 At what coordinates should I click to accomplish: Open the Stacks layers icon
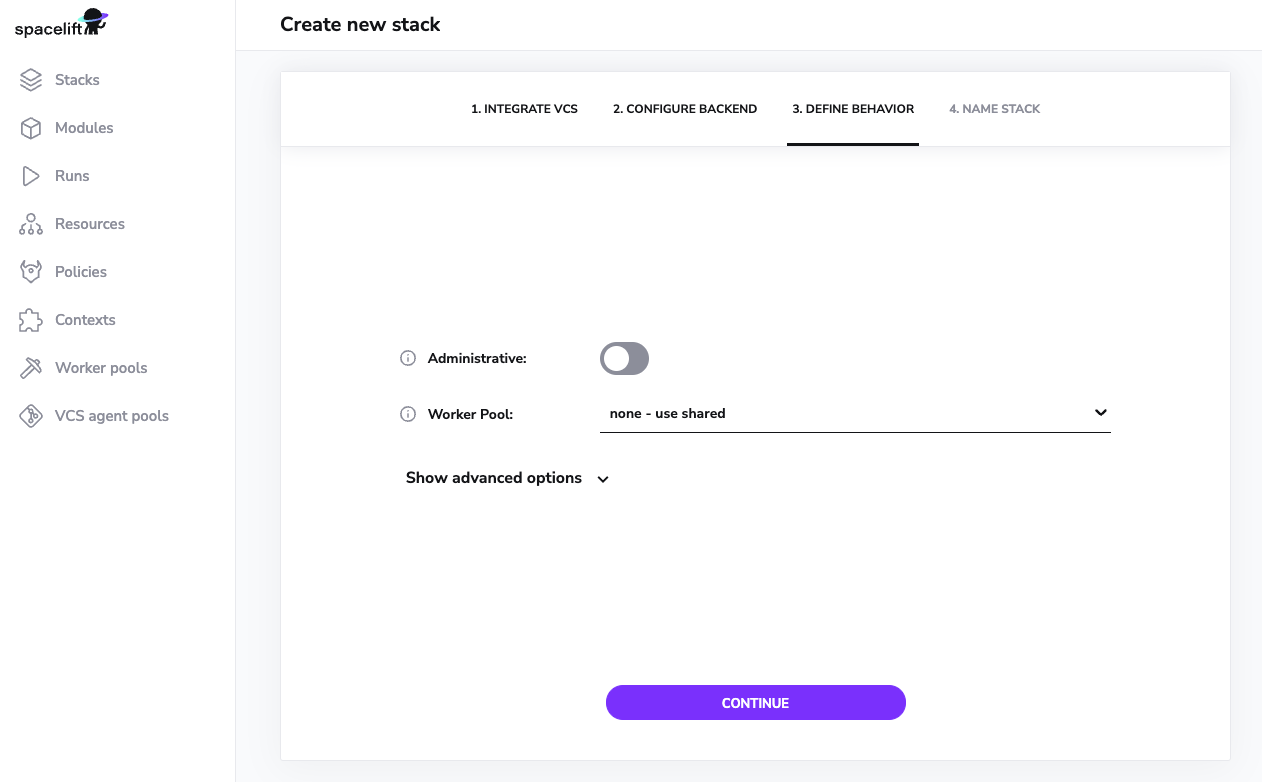[x=31, y=80]
